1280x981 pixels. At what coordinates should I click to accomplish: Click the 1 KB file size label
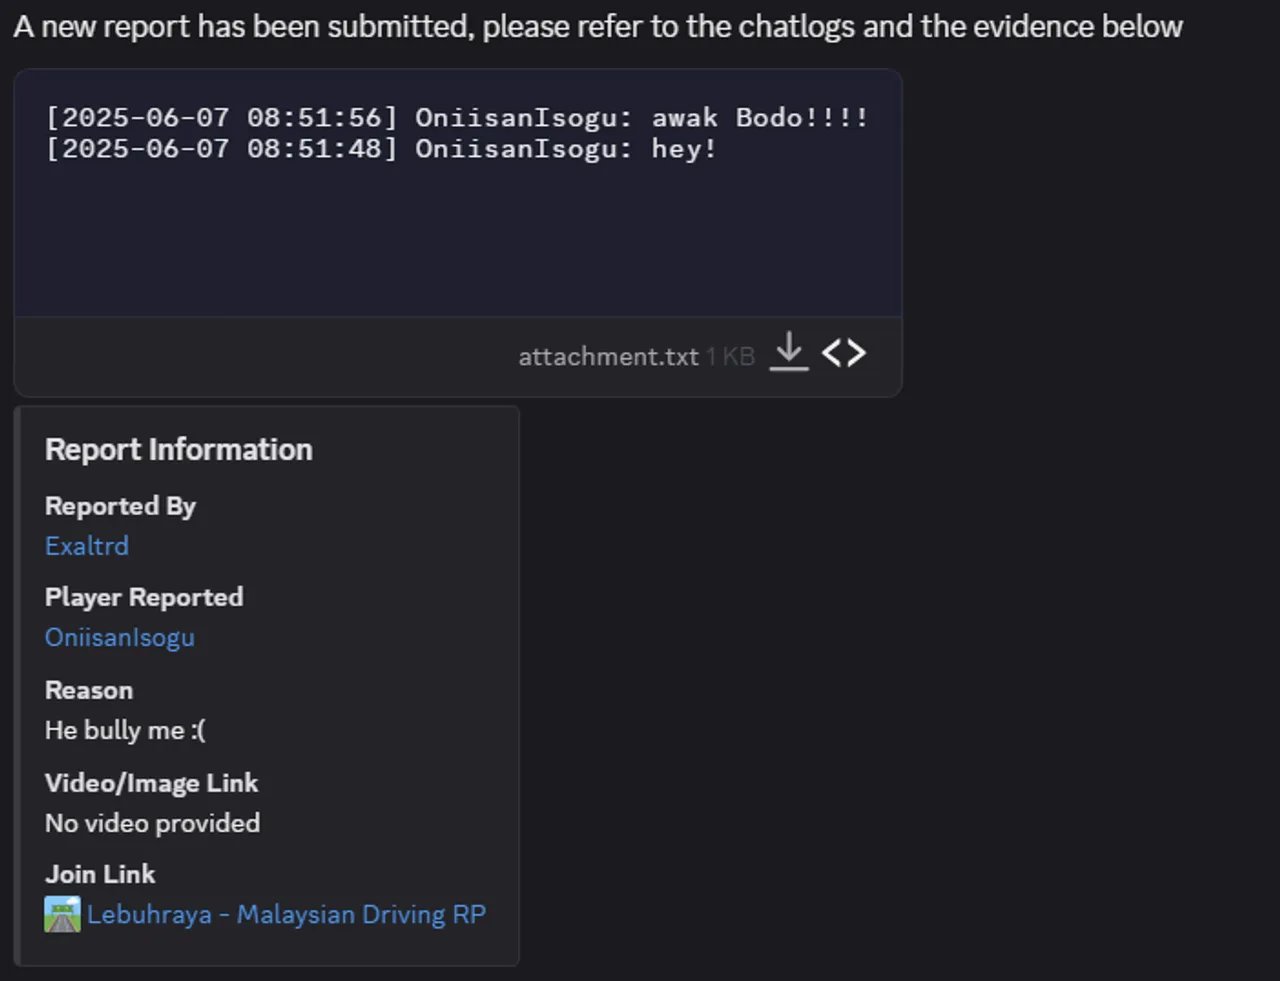coord(730,357)
